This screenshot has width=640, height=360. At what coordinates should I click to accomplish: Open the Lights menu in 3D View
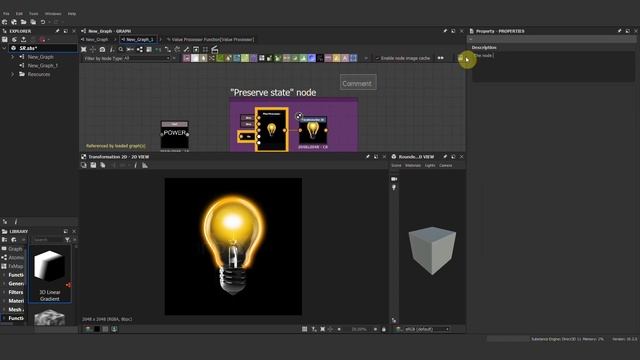(x=430, y=165)
